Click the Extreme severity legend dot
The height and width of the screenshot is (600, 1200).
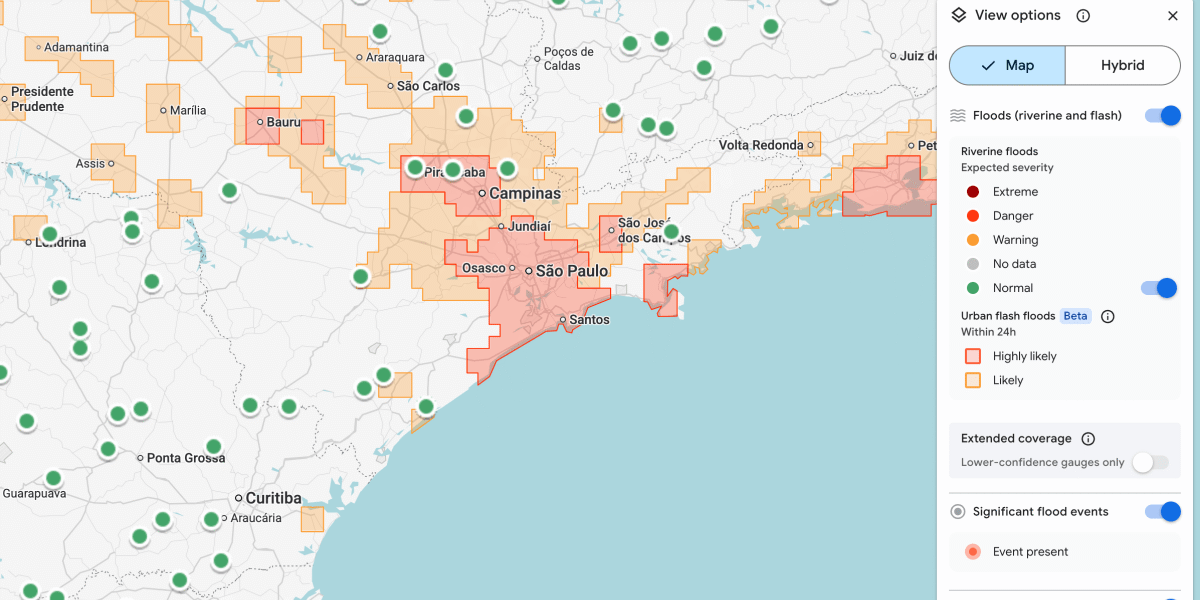click(973, 192)
